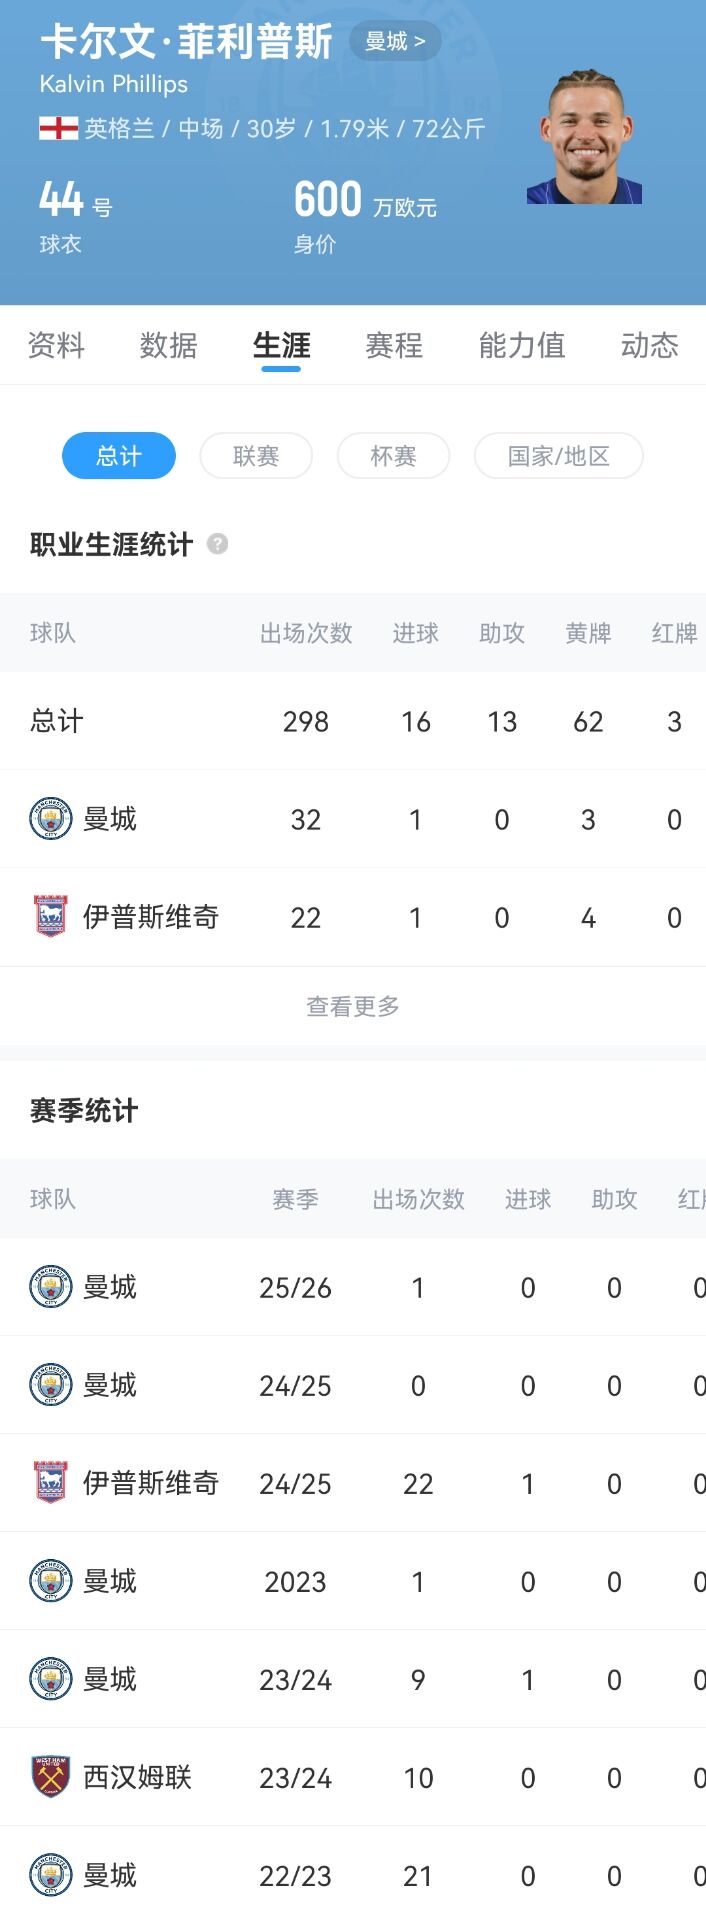This screenshot has width=706, height=1920.
Task: Click the help icon beside 职业生涯统计
Action: (217, 544)
